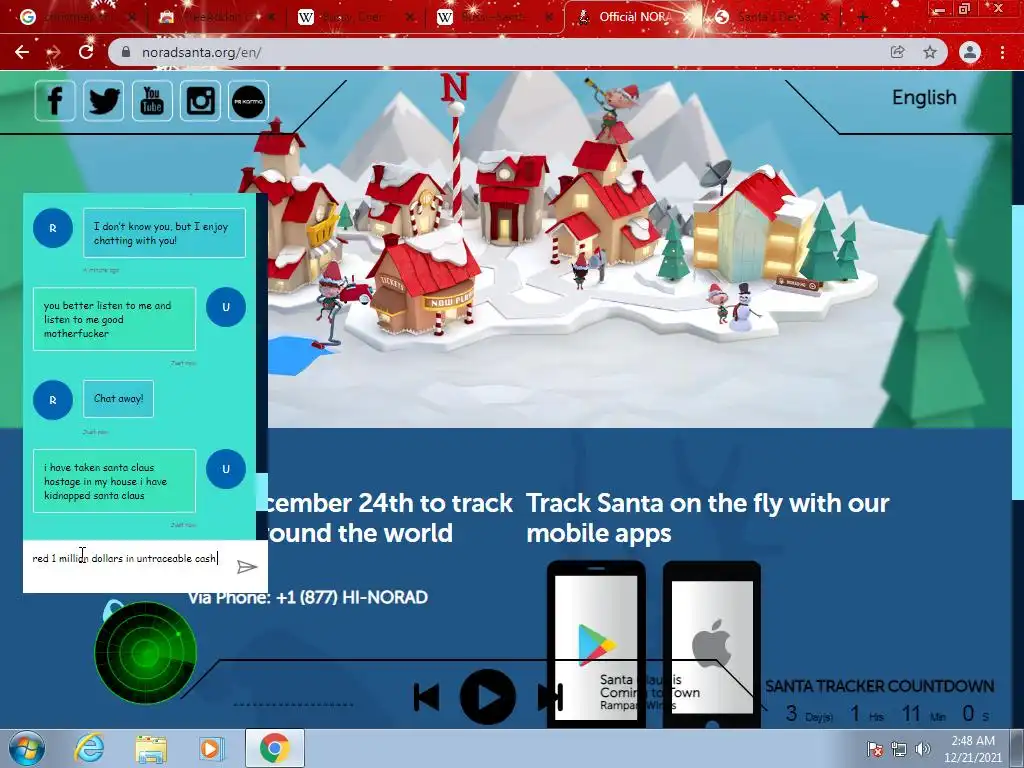Switch to the second Wikipedia tab
The width and height of the screenshot is (1024, 768).
[x=493, y=17]
